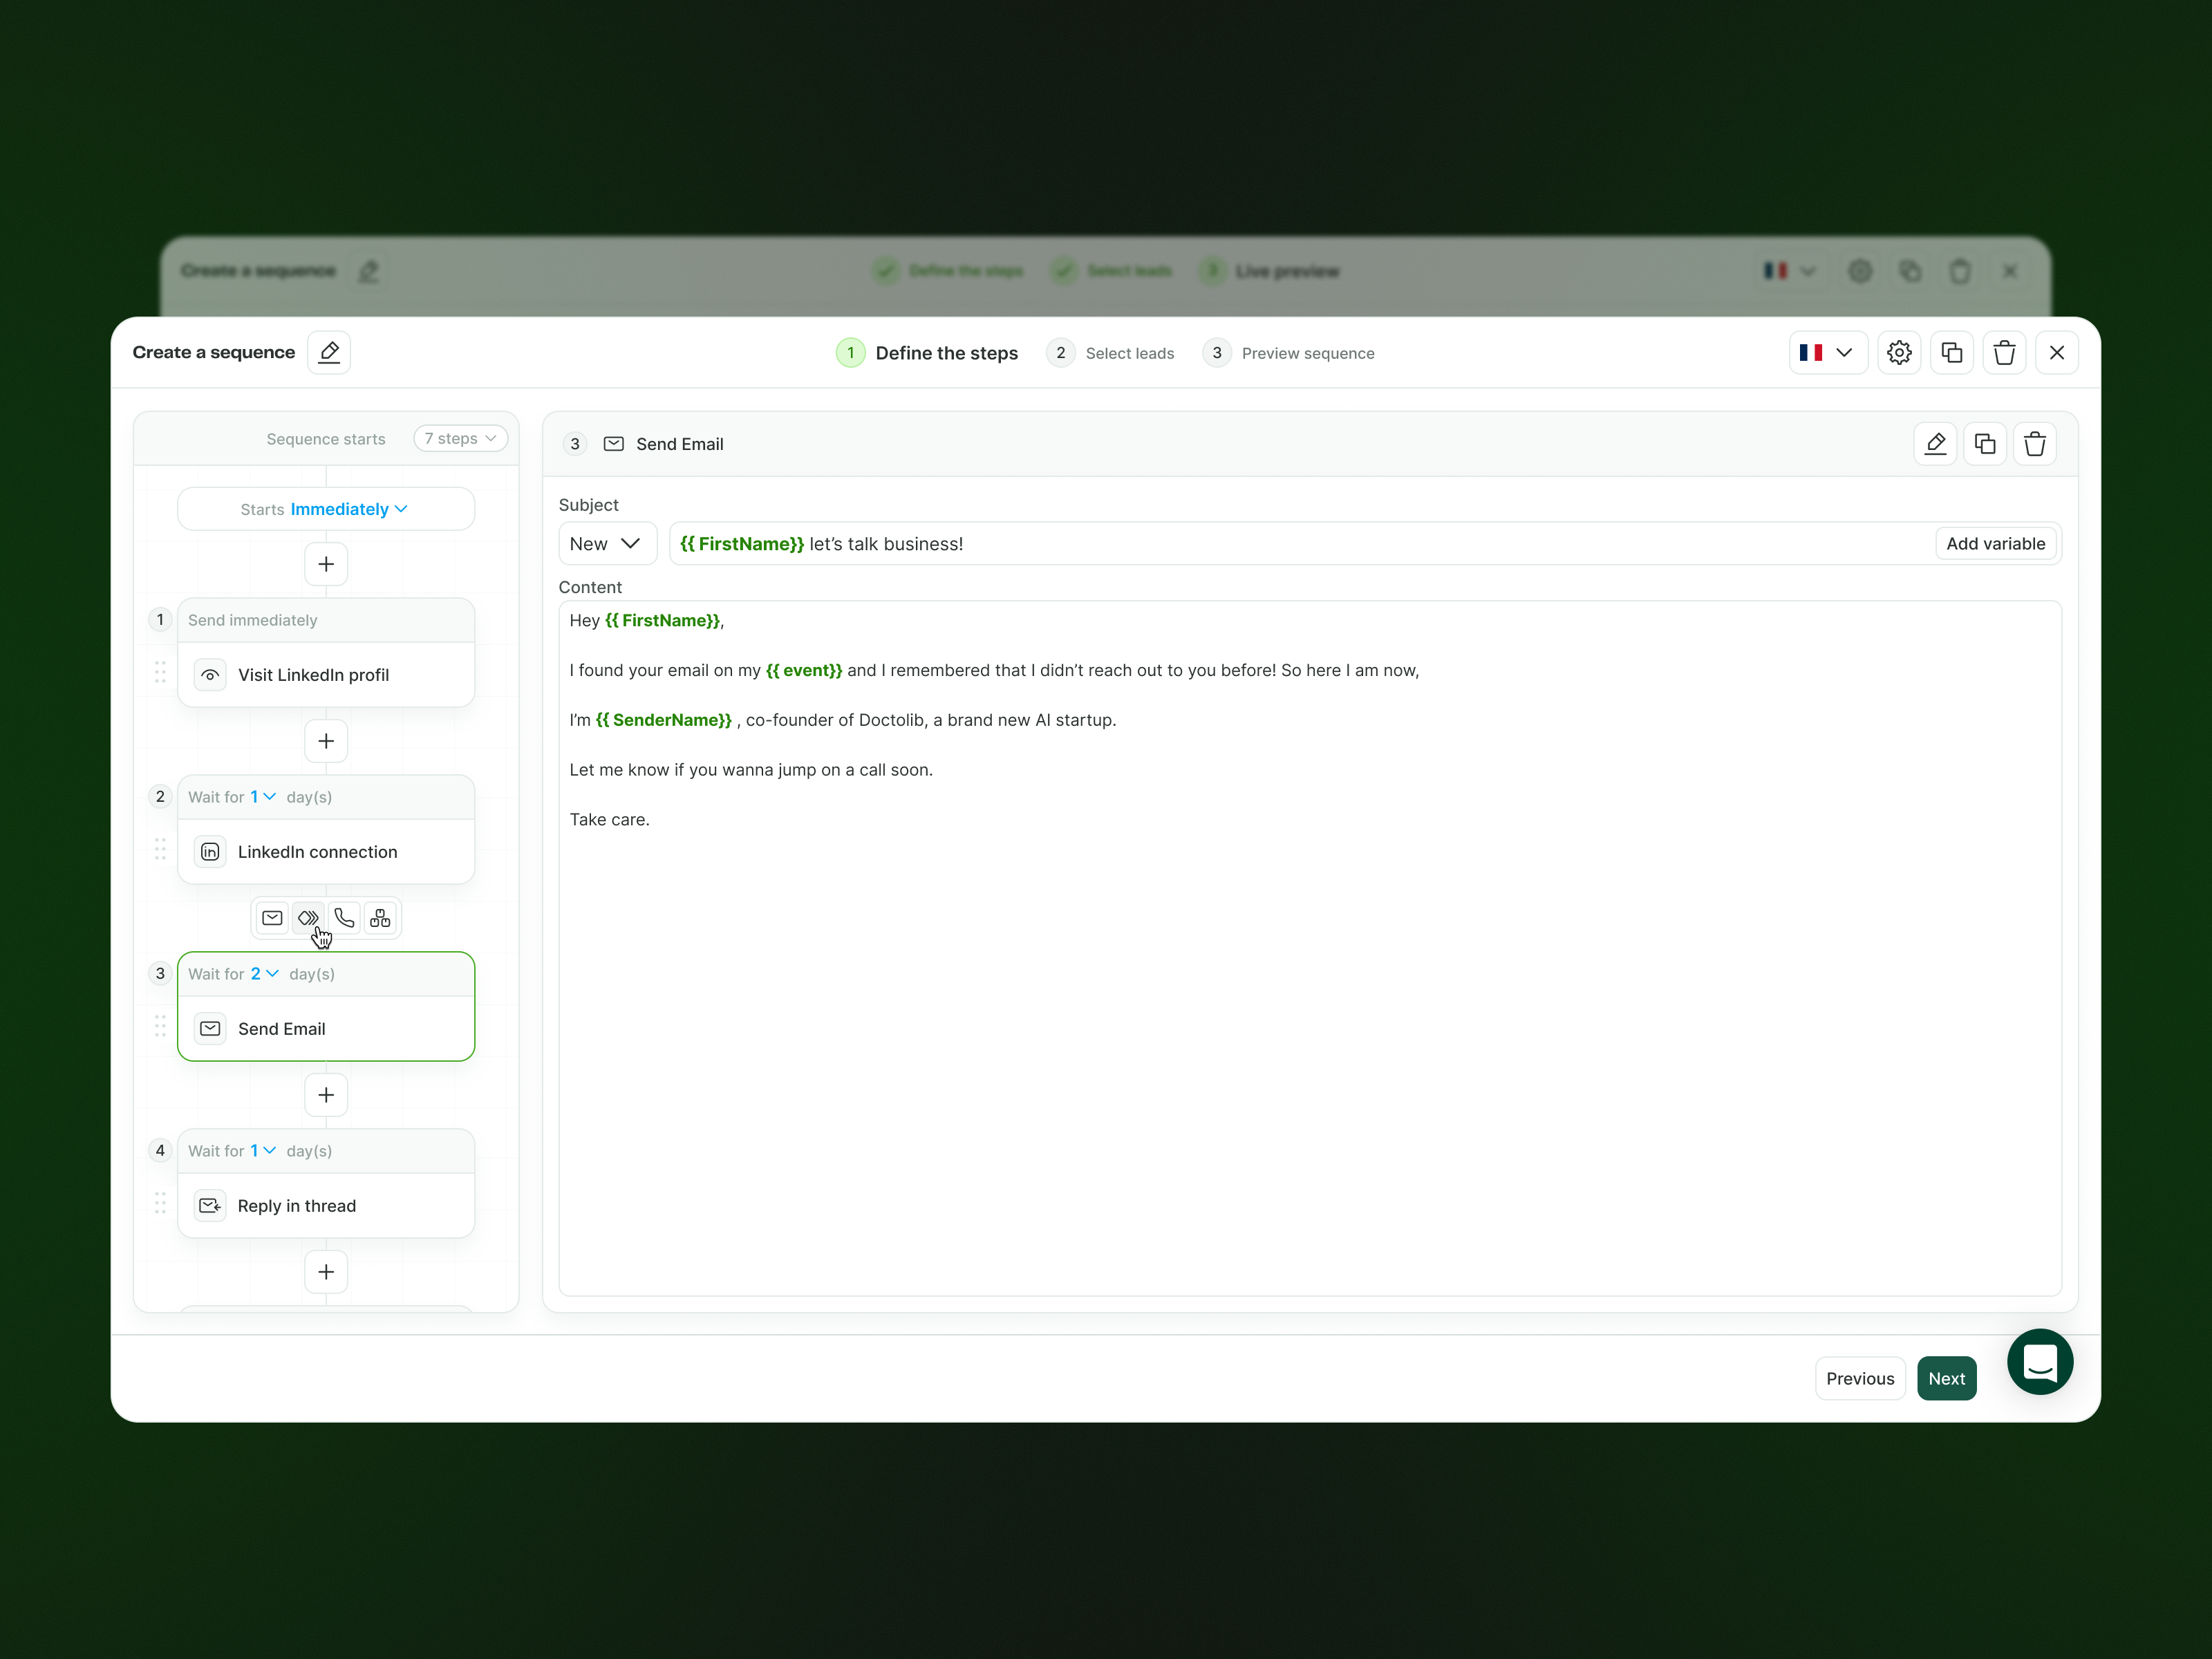
Task: Open sequence settings gear icon
Action: tap(1898, 352)
